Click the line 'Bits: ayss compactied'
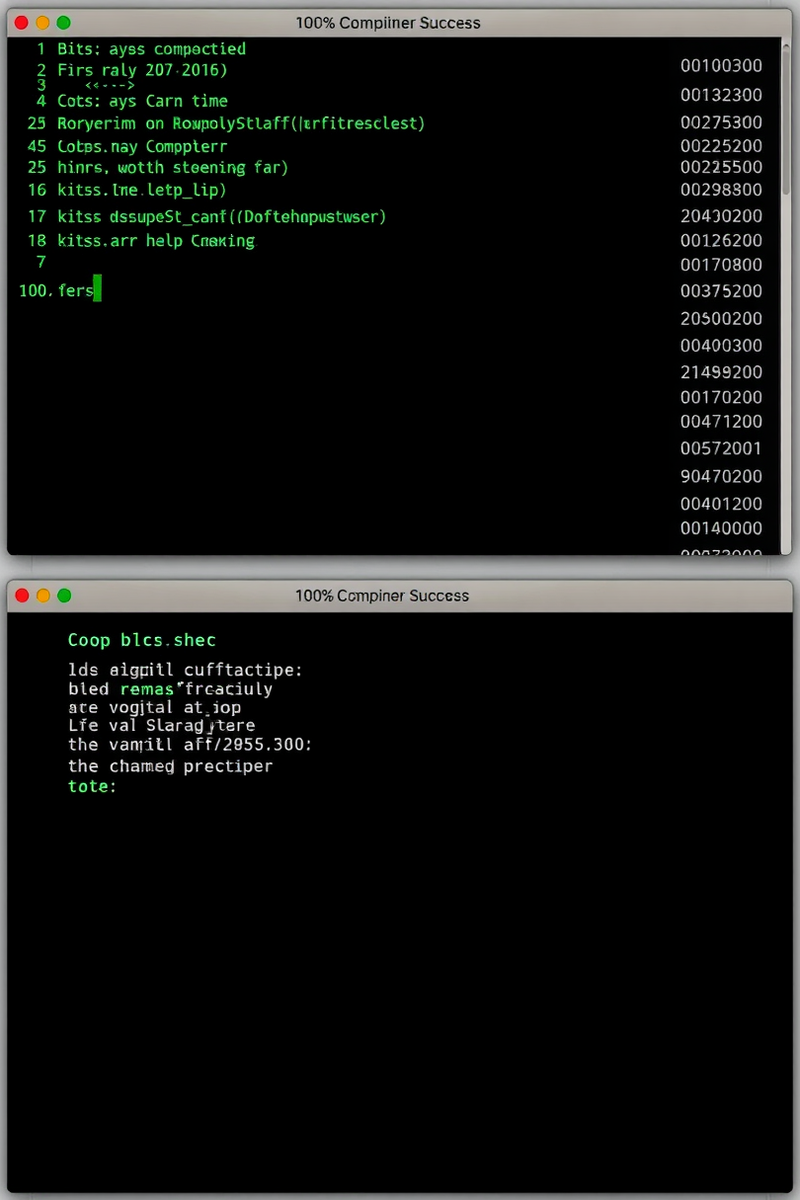The image size is (800, 1200). point(151,49)
